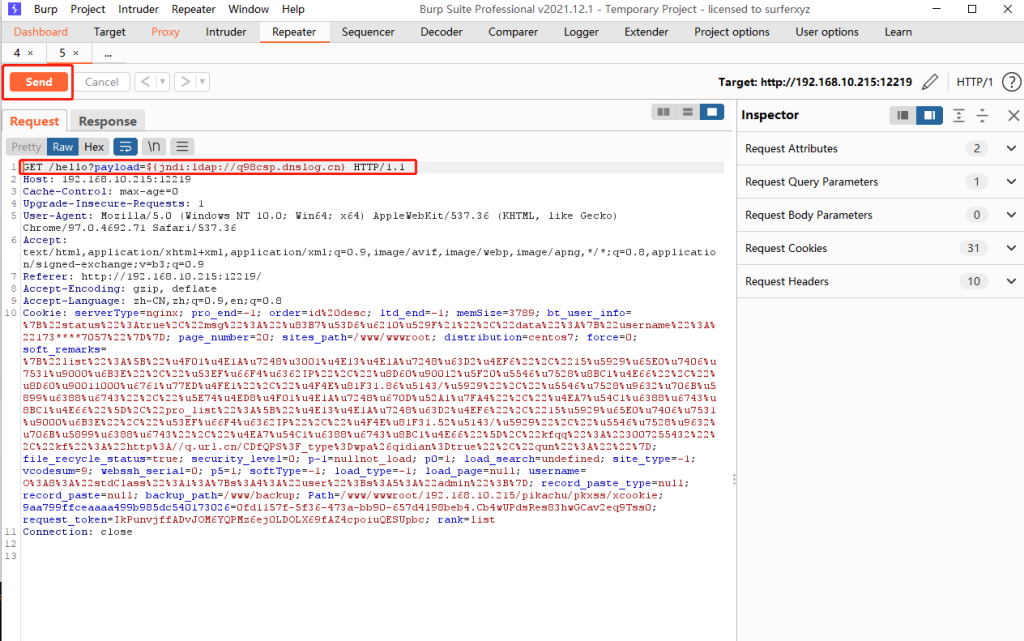Select the Request tab
This screenshot has height=641, width=1024.
(34, 121)
